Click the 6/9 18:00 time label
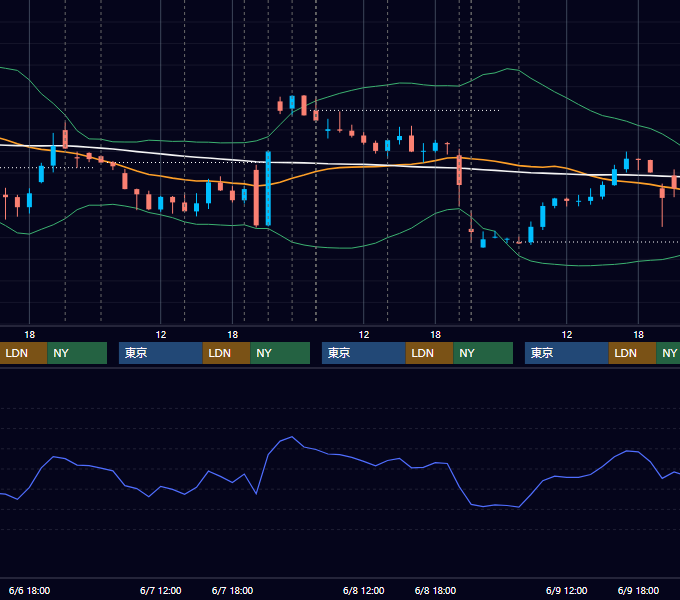The width and height of the screenshot is (680, 600). [x=638, y=590]
